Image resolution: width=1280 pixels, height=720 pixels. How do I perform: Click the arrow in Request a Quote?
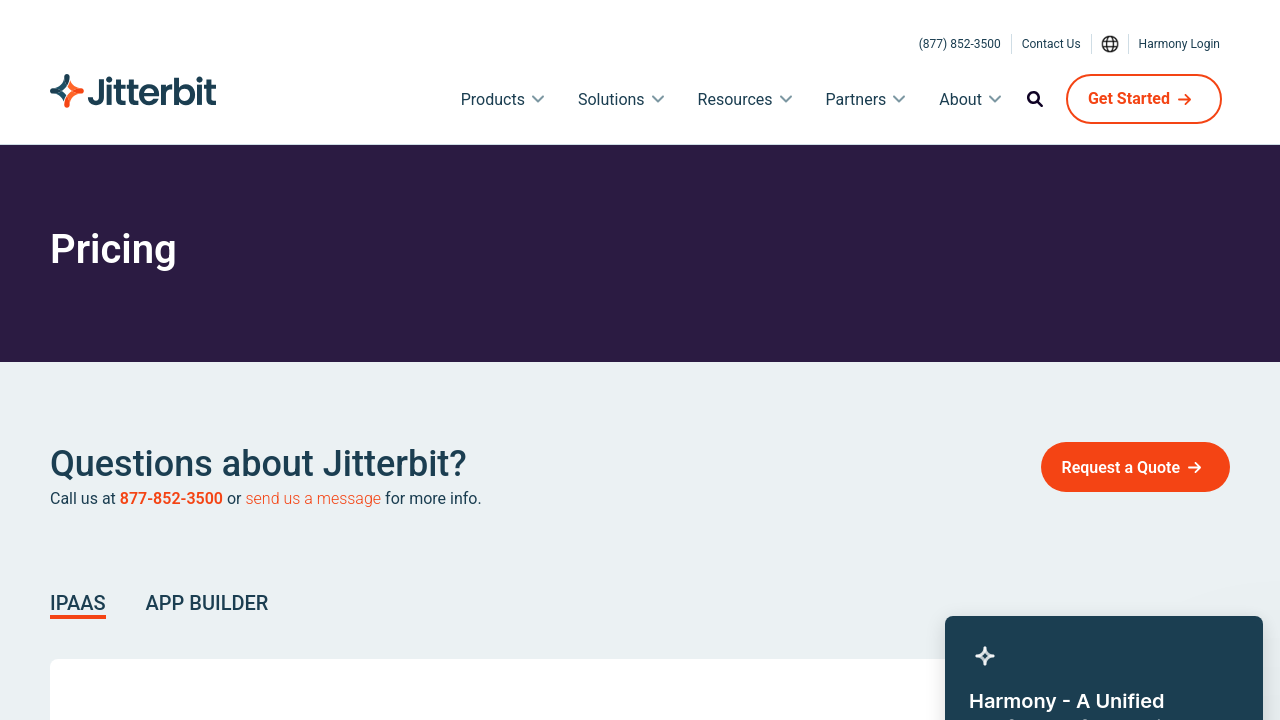pos(1195,468)
